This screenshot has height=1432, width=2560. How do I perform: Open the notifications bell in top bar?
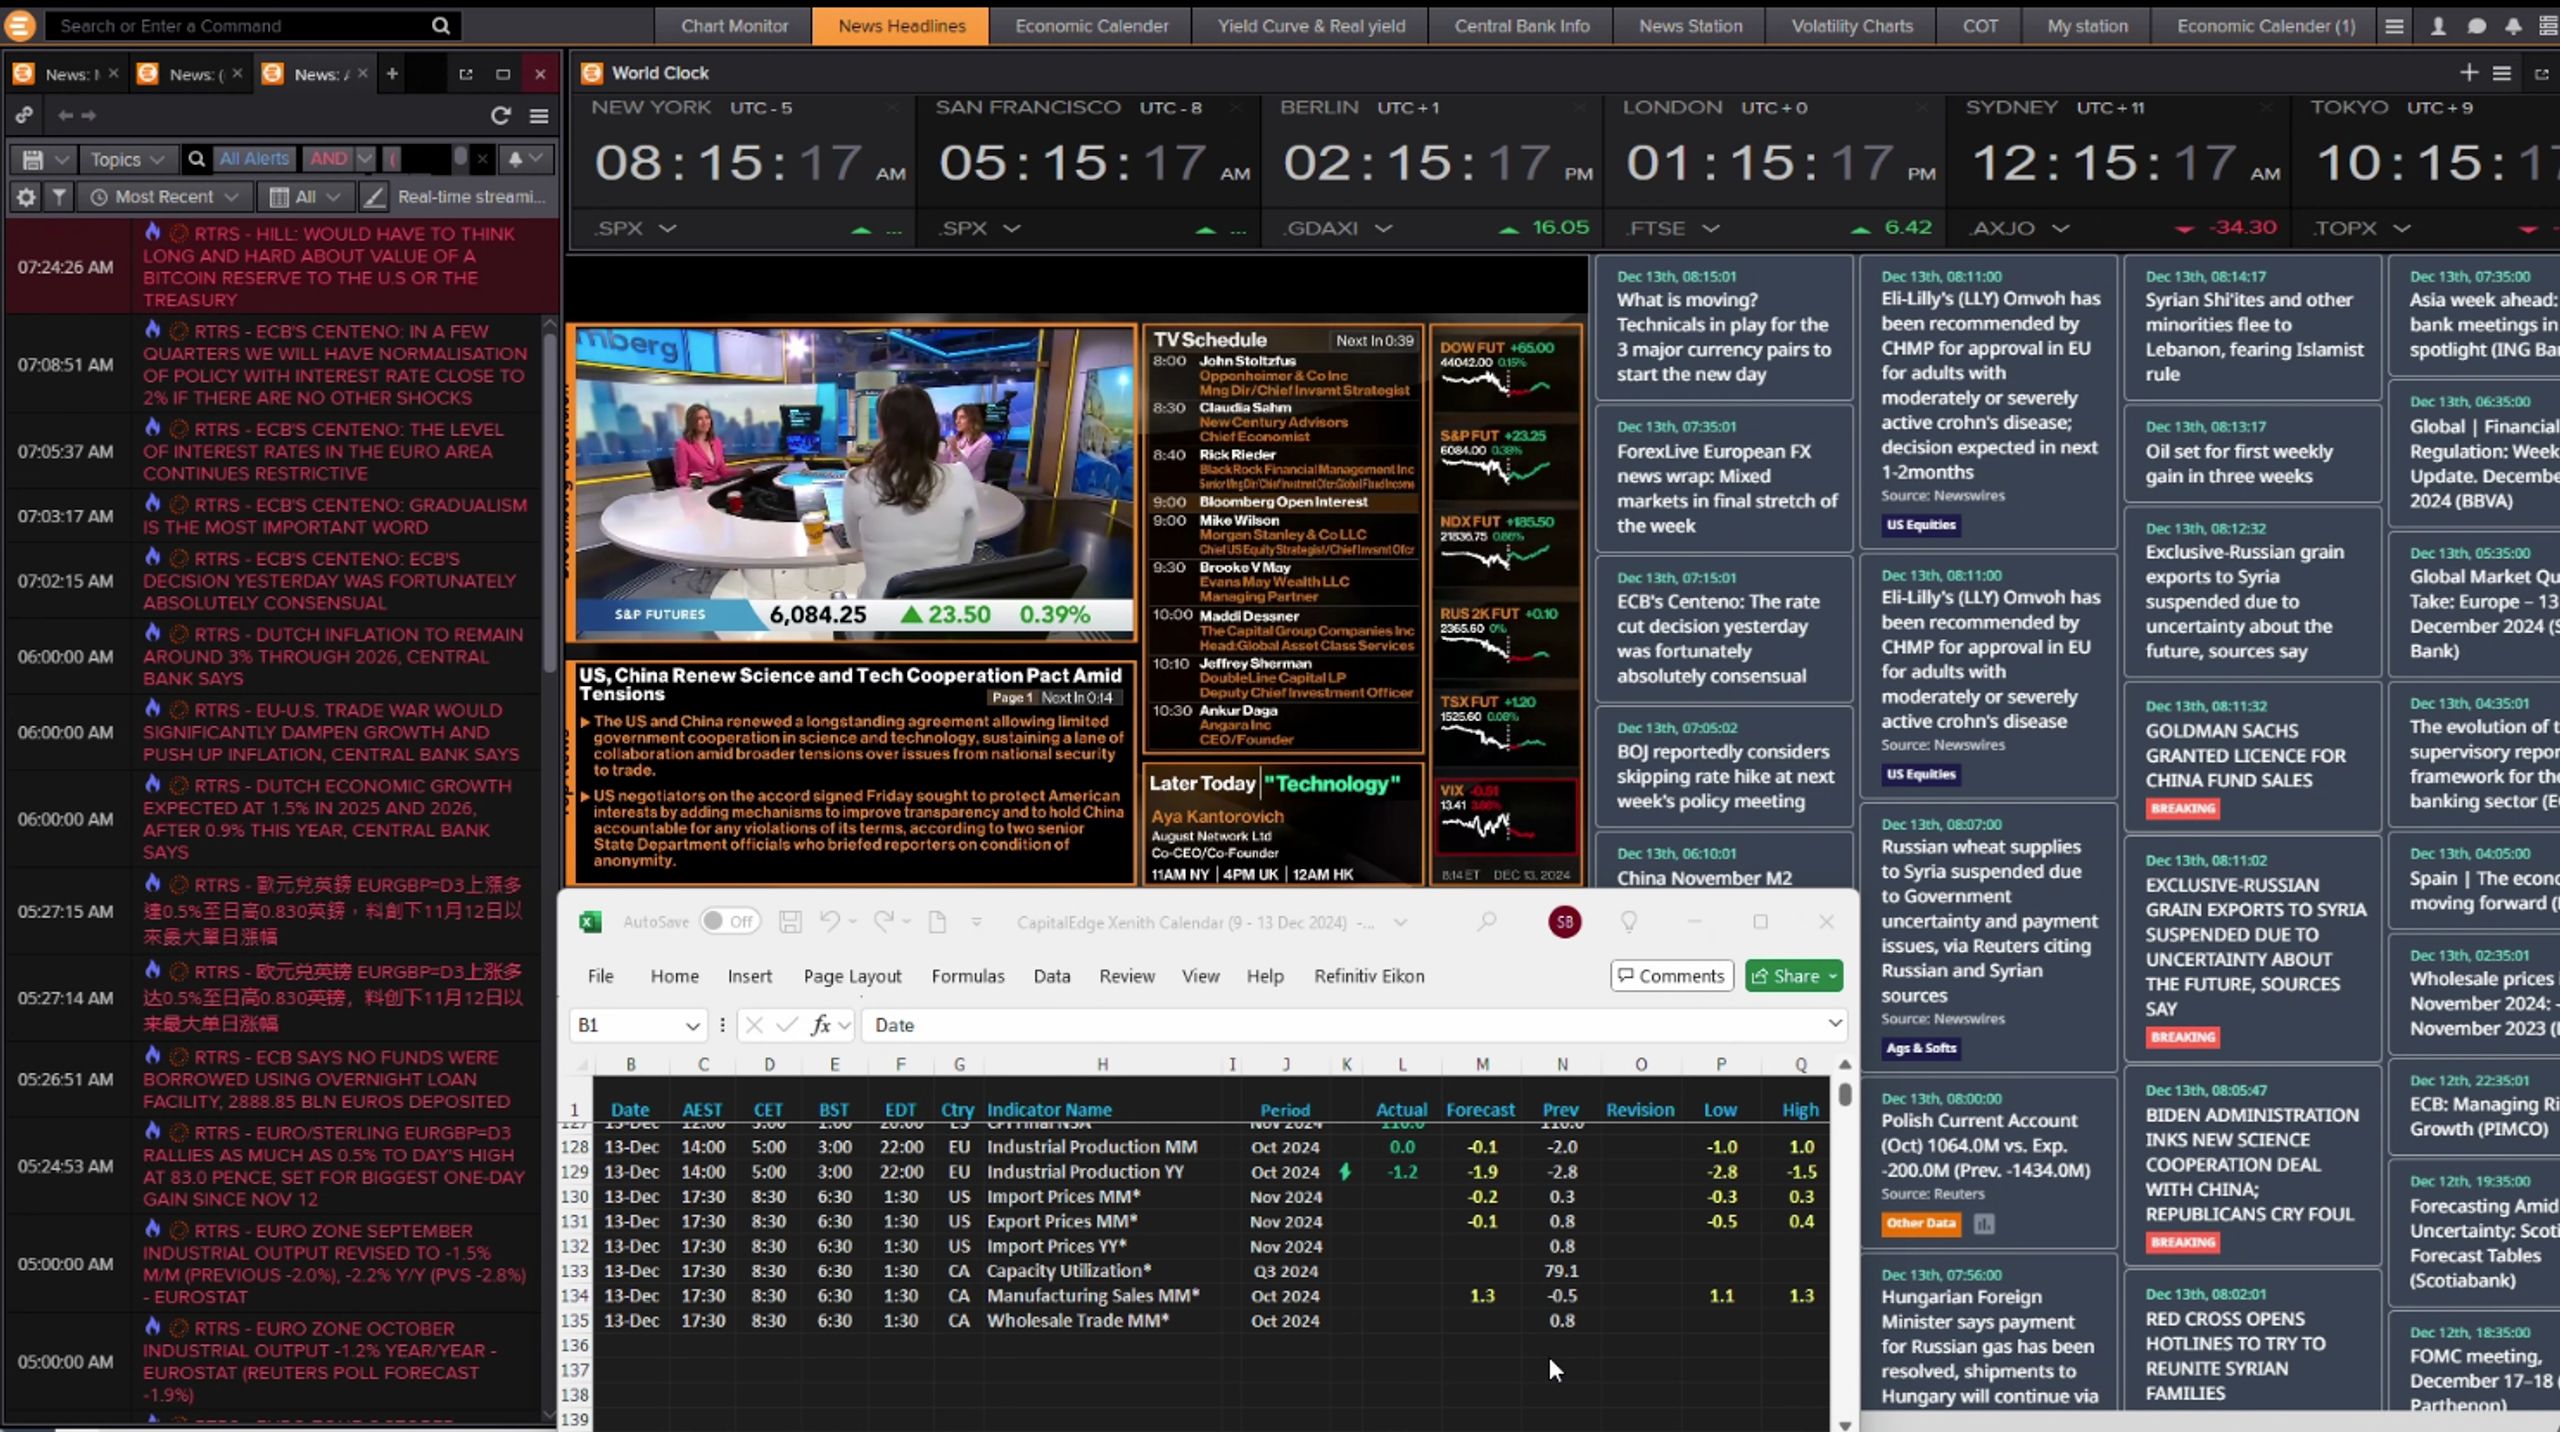pos(2513,26)
